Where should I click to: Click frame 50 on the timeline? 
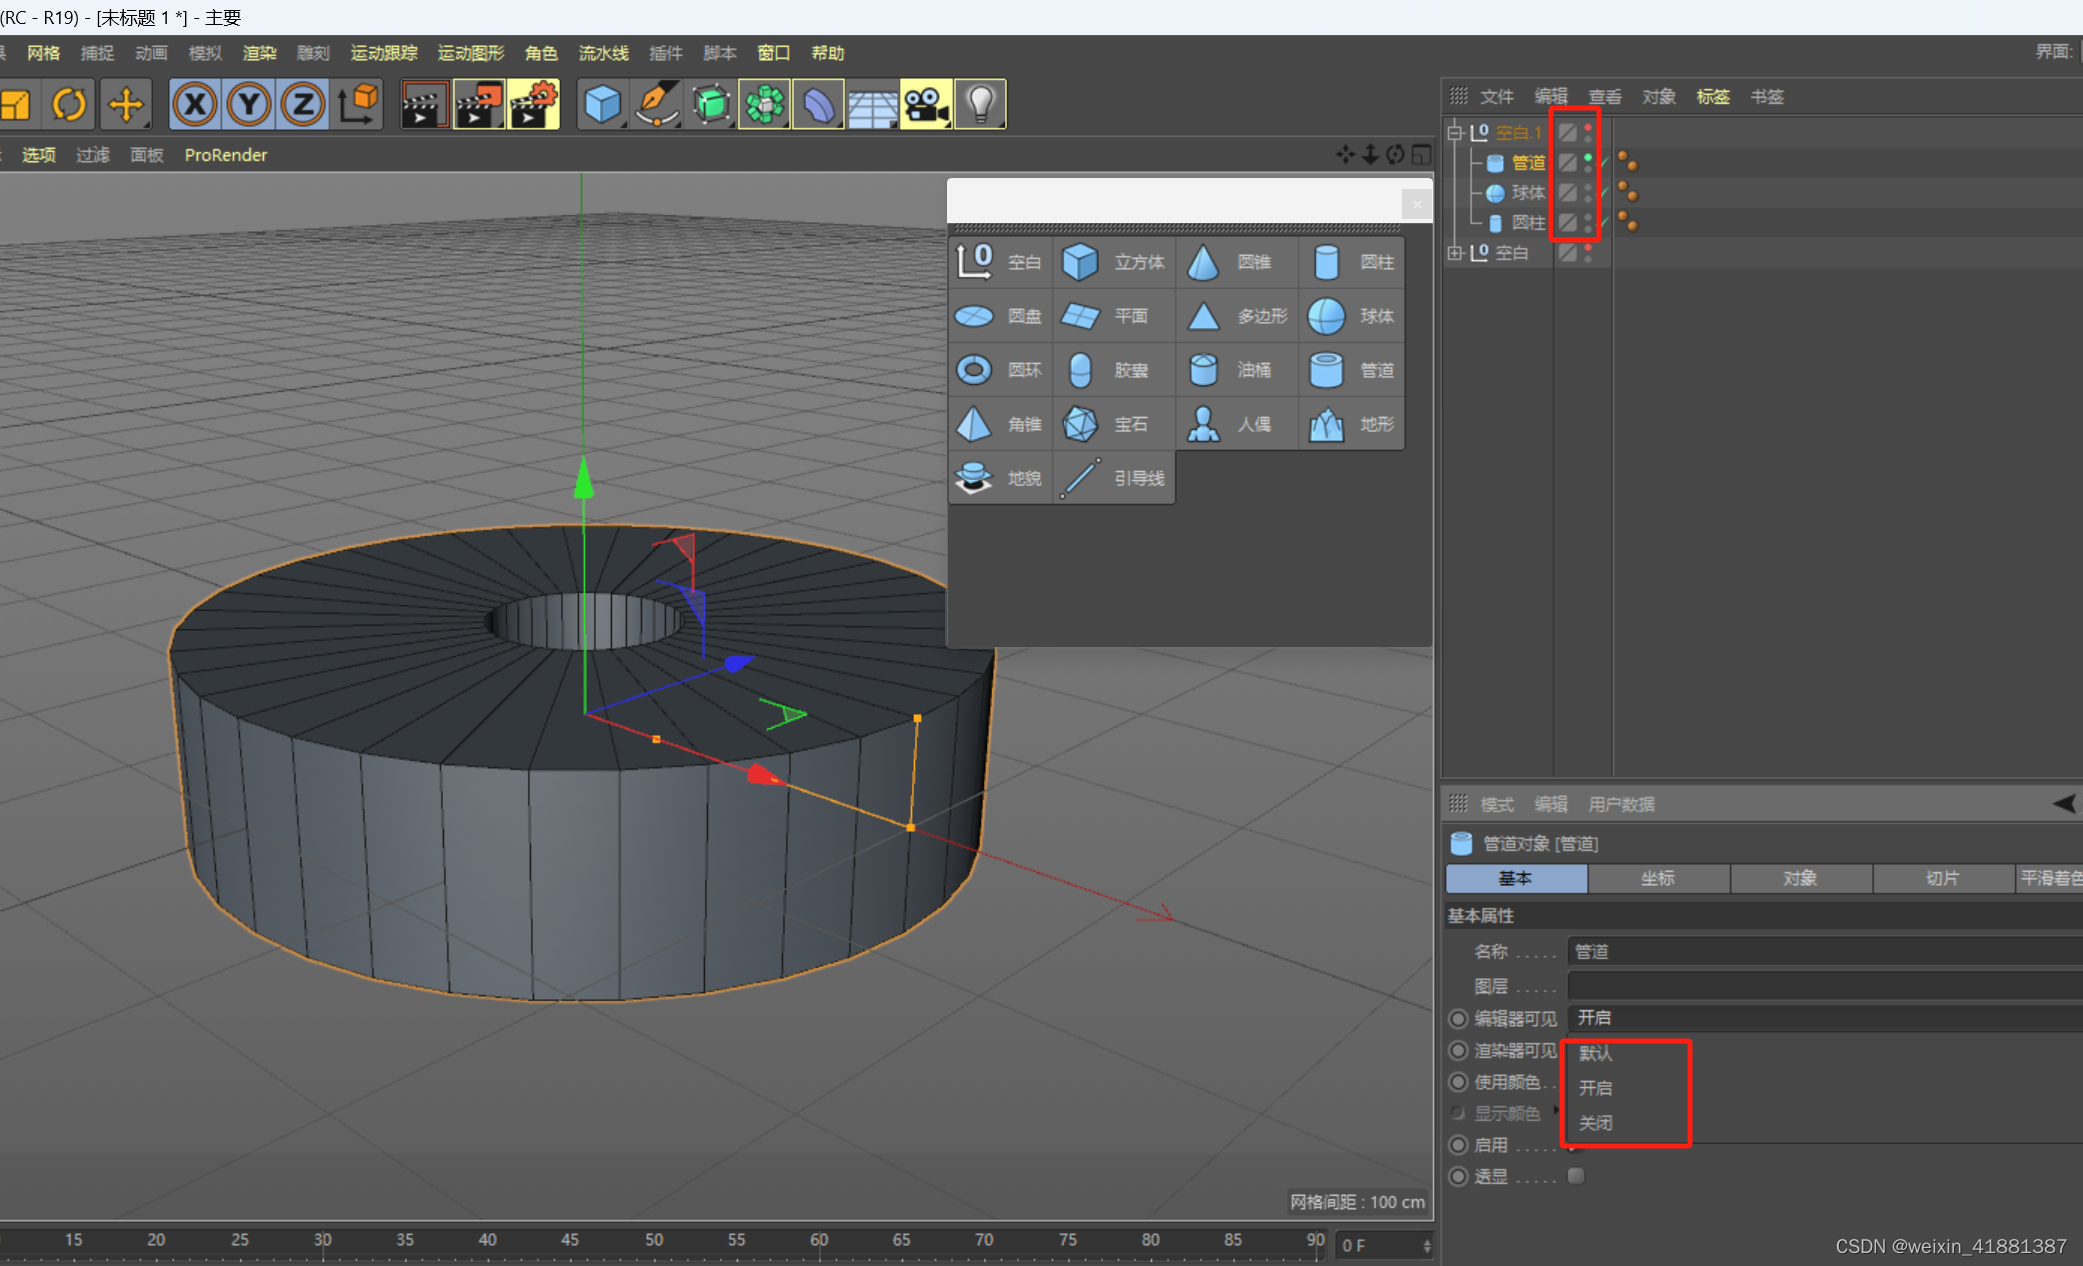tap(654, 1240)
